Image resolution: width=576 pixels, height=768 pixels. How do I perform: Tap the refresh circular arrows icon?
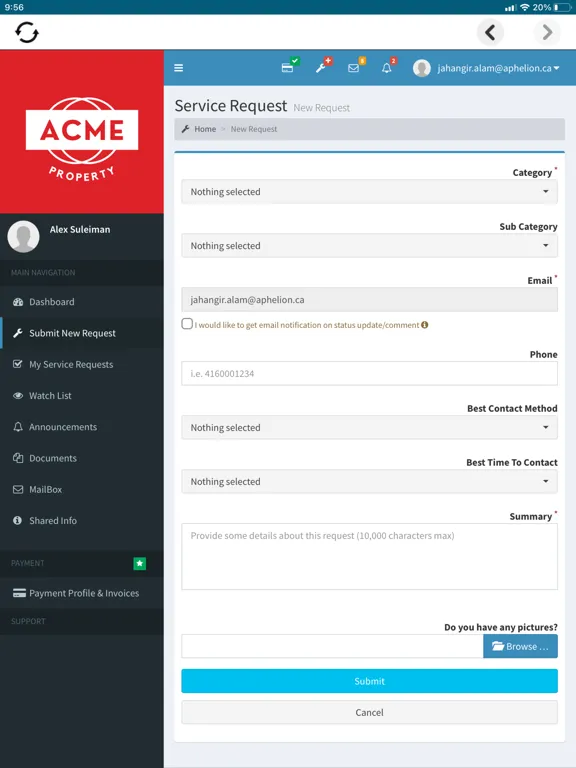(26, 32)
